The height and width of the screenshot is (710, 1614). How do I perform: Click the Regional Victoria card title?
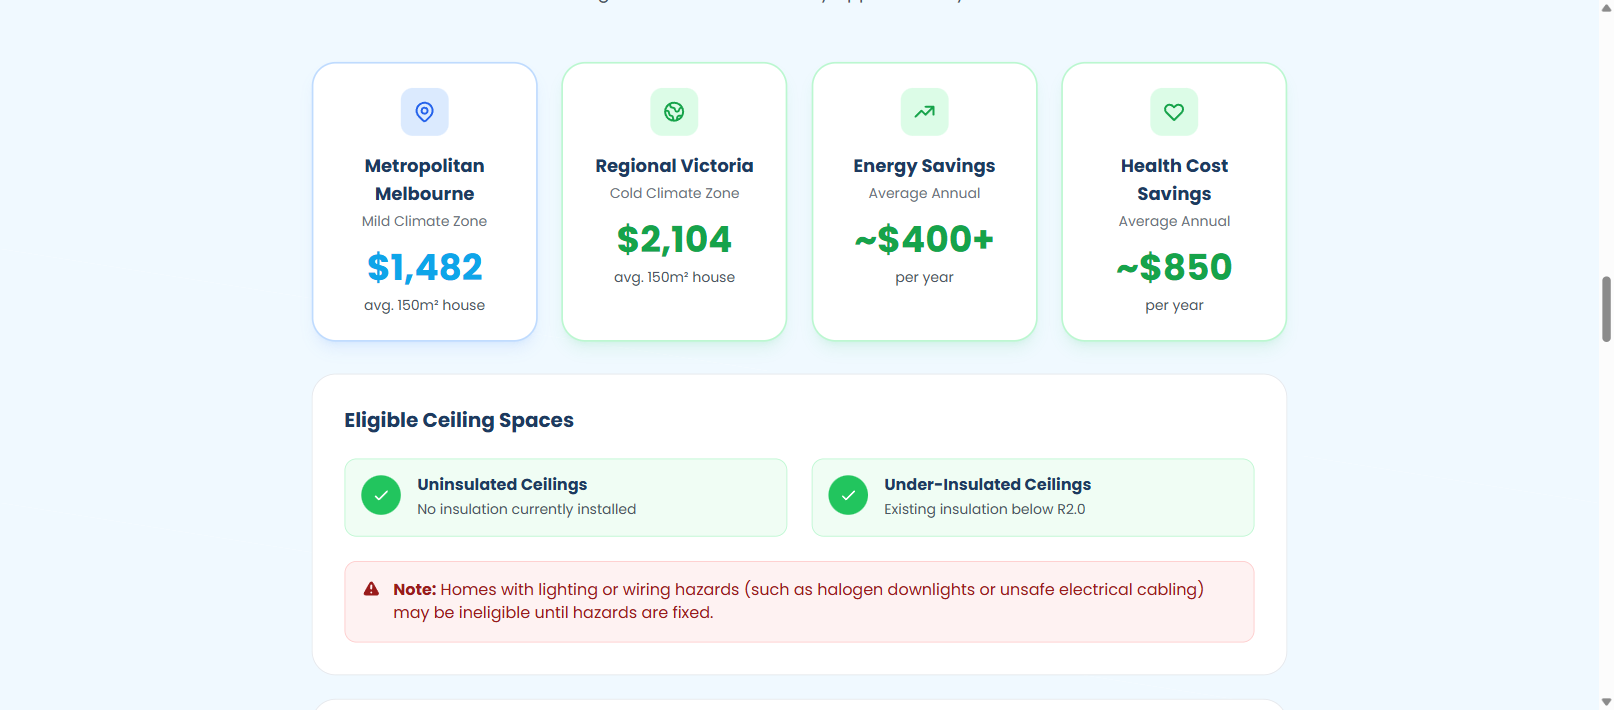click(674, 166)
